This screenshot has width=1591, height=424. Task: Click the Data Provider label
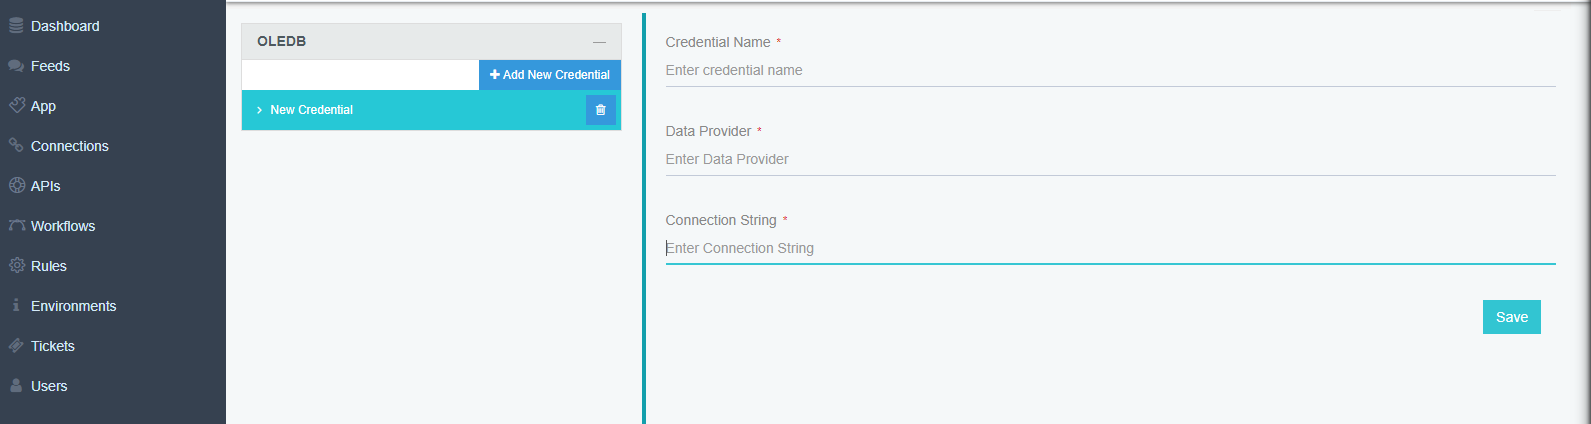[708, 131]
